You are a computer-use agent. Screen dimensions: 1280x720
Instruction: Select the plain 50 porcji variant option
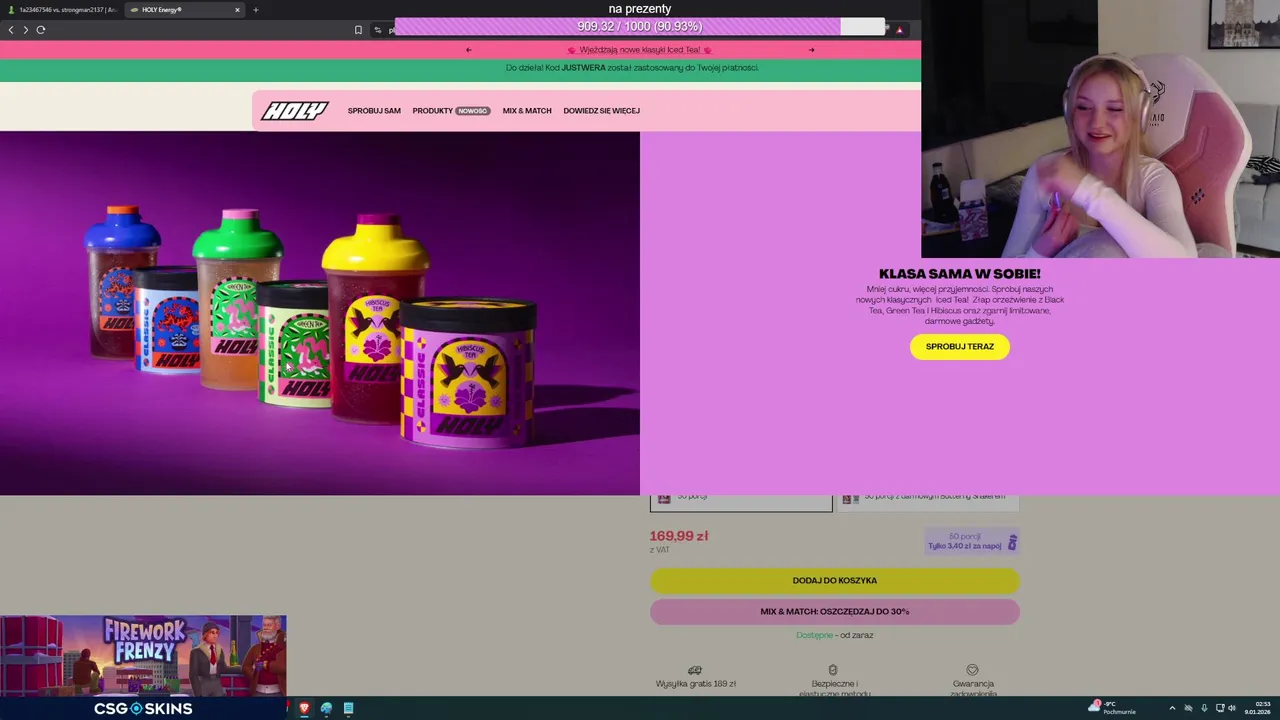(x=741, y=502)
